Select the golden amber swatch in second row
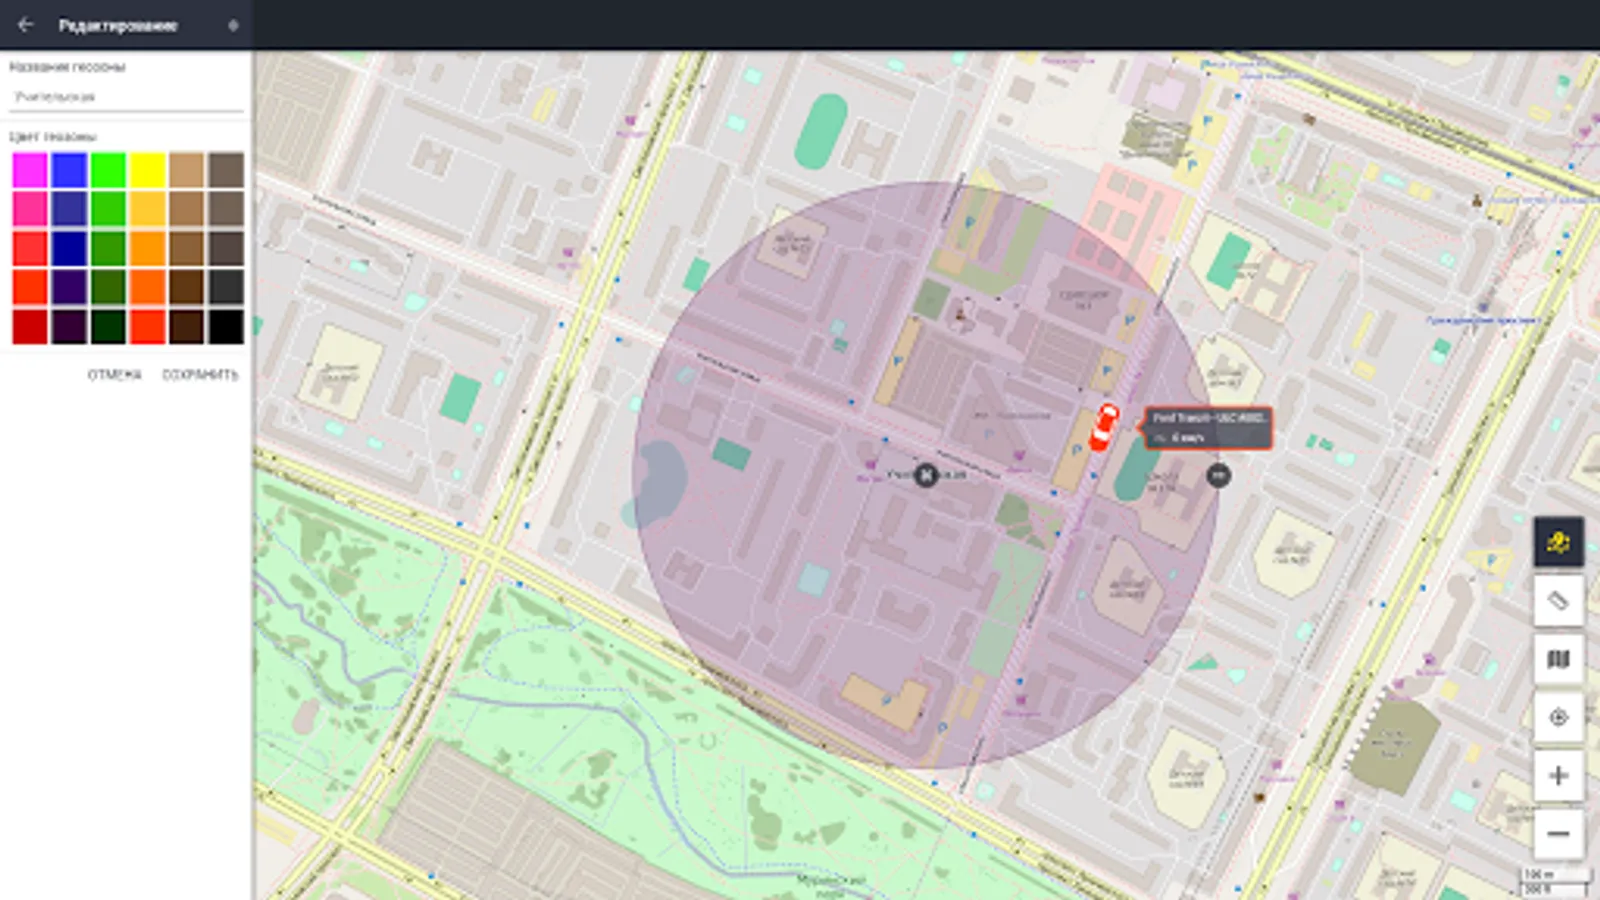The width and height of the screenshot is (1600, 900). (147, 209)
